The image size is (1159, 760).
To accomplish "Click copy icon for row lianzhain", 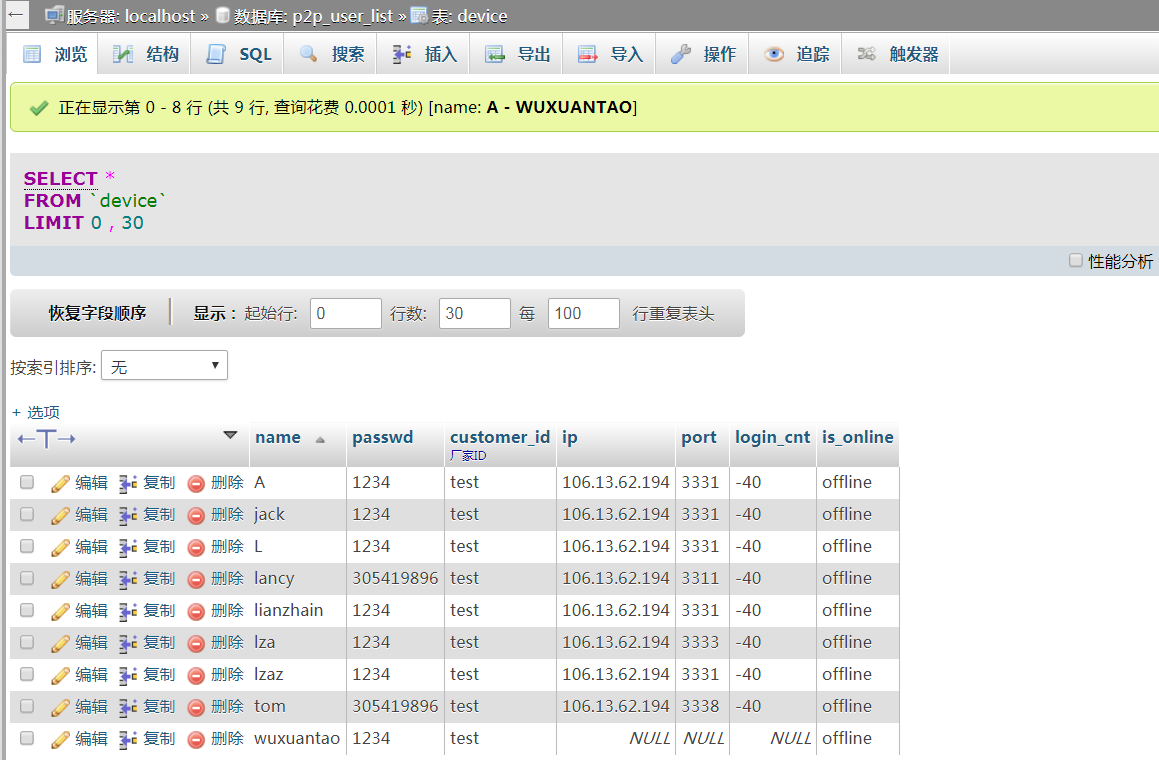I will click(x=128, y=611).
